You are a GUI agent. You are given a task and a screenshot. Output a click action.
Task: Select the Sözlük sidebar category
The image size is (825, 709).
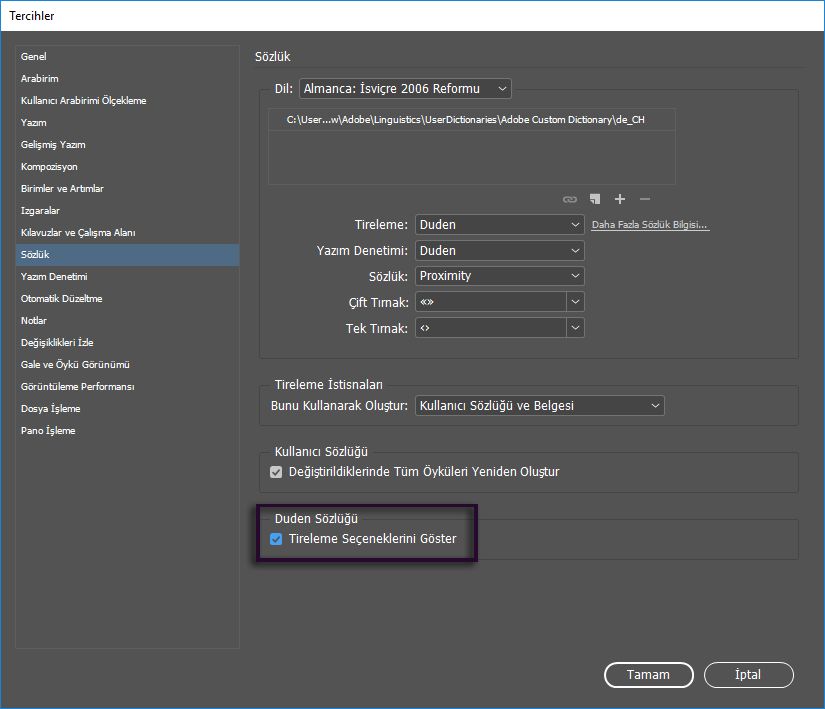(127, 255)
